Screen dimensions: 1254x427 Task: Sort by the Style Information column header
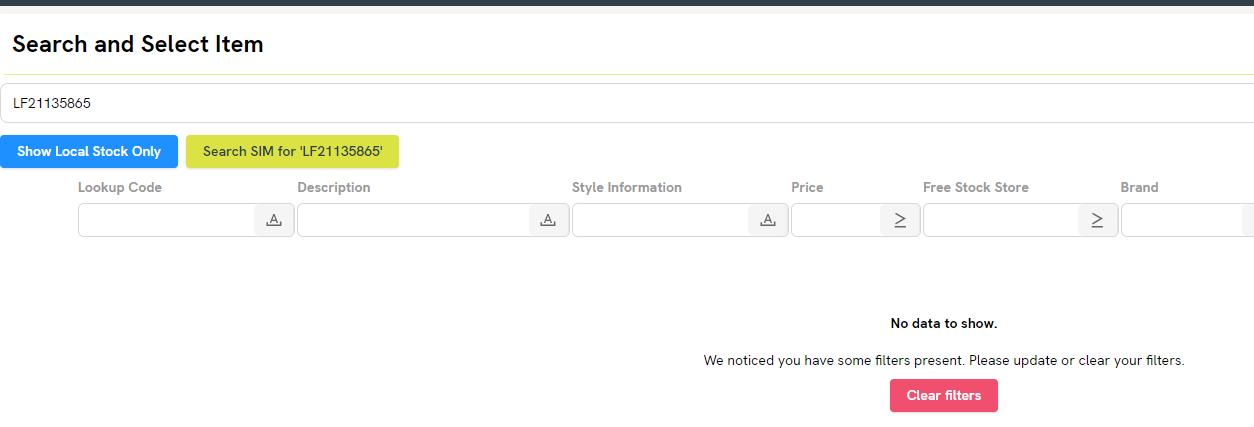[x=627, y=187]
